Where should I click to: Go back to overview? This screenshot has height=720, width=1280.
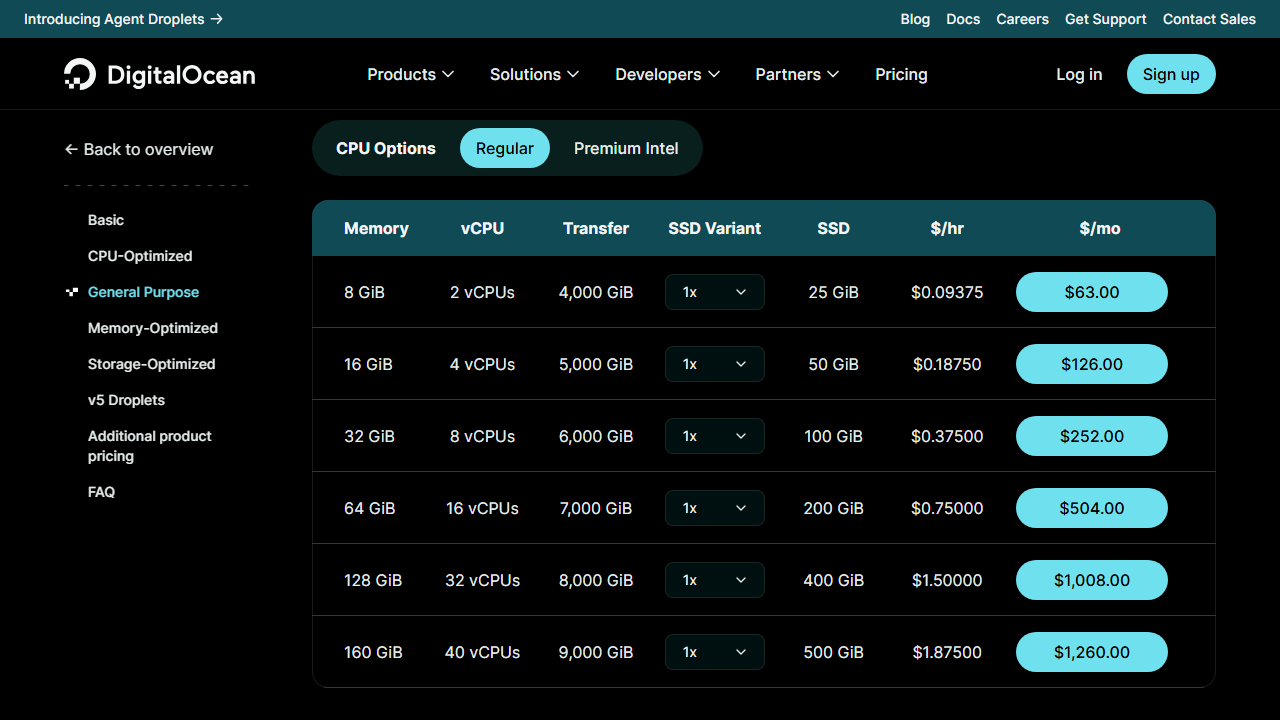pyautogui.click(x=139, y=149)
